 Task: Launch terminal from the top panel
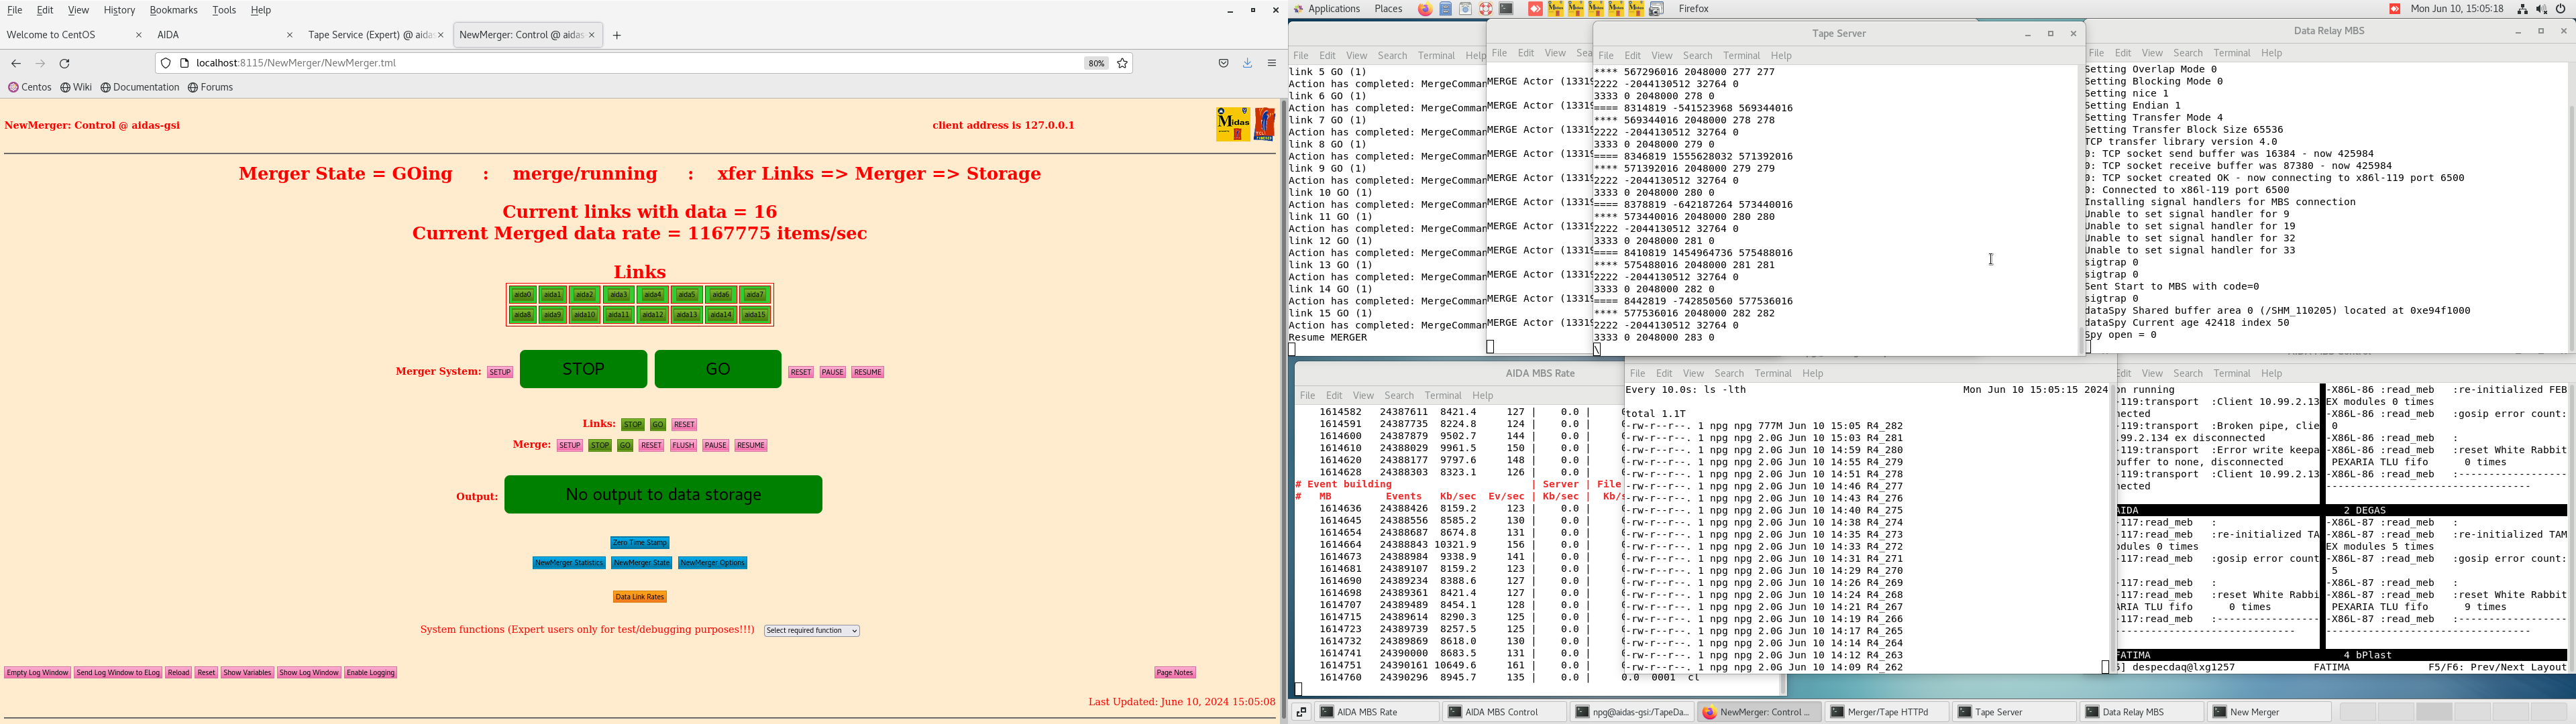[1506, 9]
